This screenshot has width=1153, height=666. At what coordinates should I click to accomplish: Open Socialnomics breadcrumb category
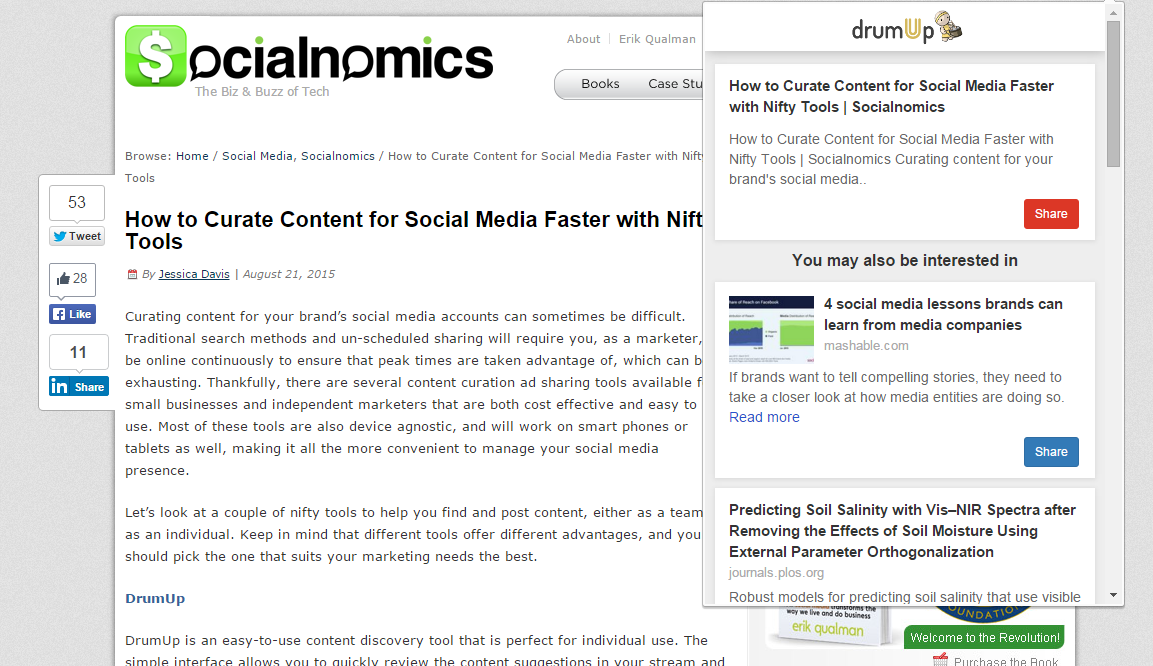pos(338,156)
